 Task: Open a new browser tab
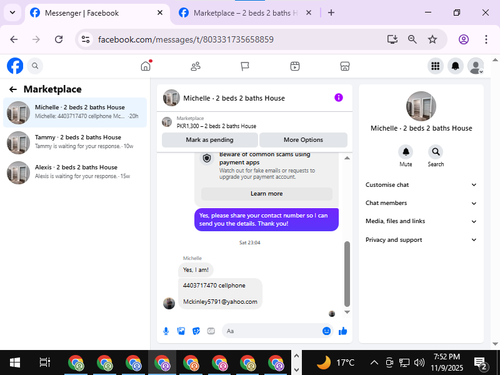(331, 13)
